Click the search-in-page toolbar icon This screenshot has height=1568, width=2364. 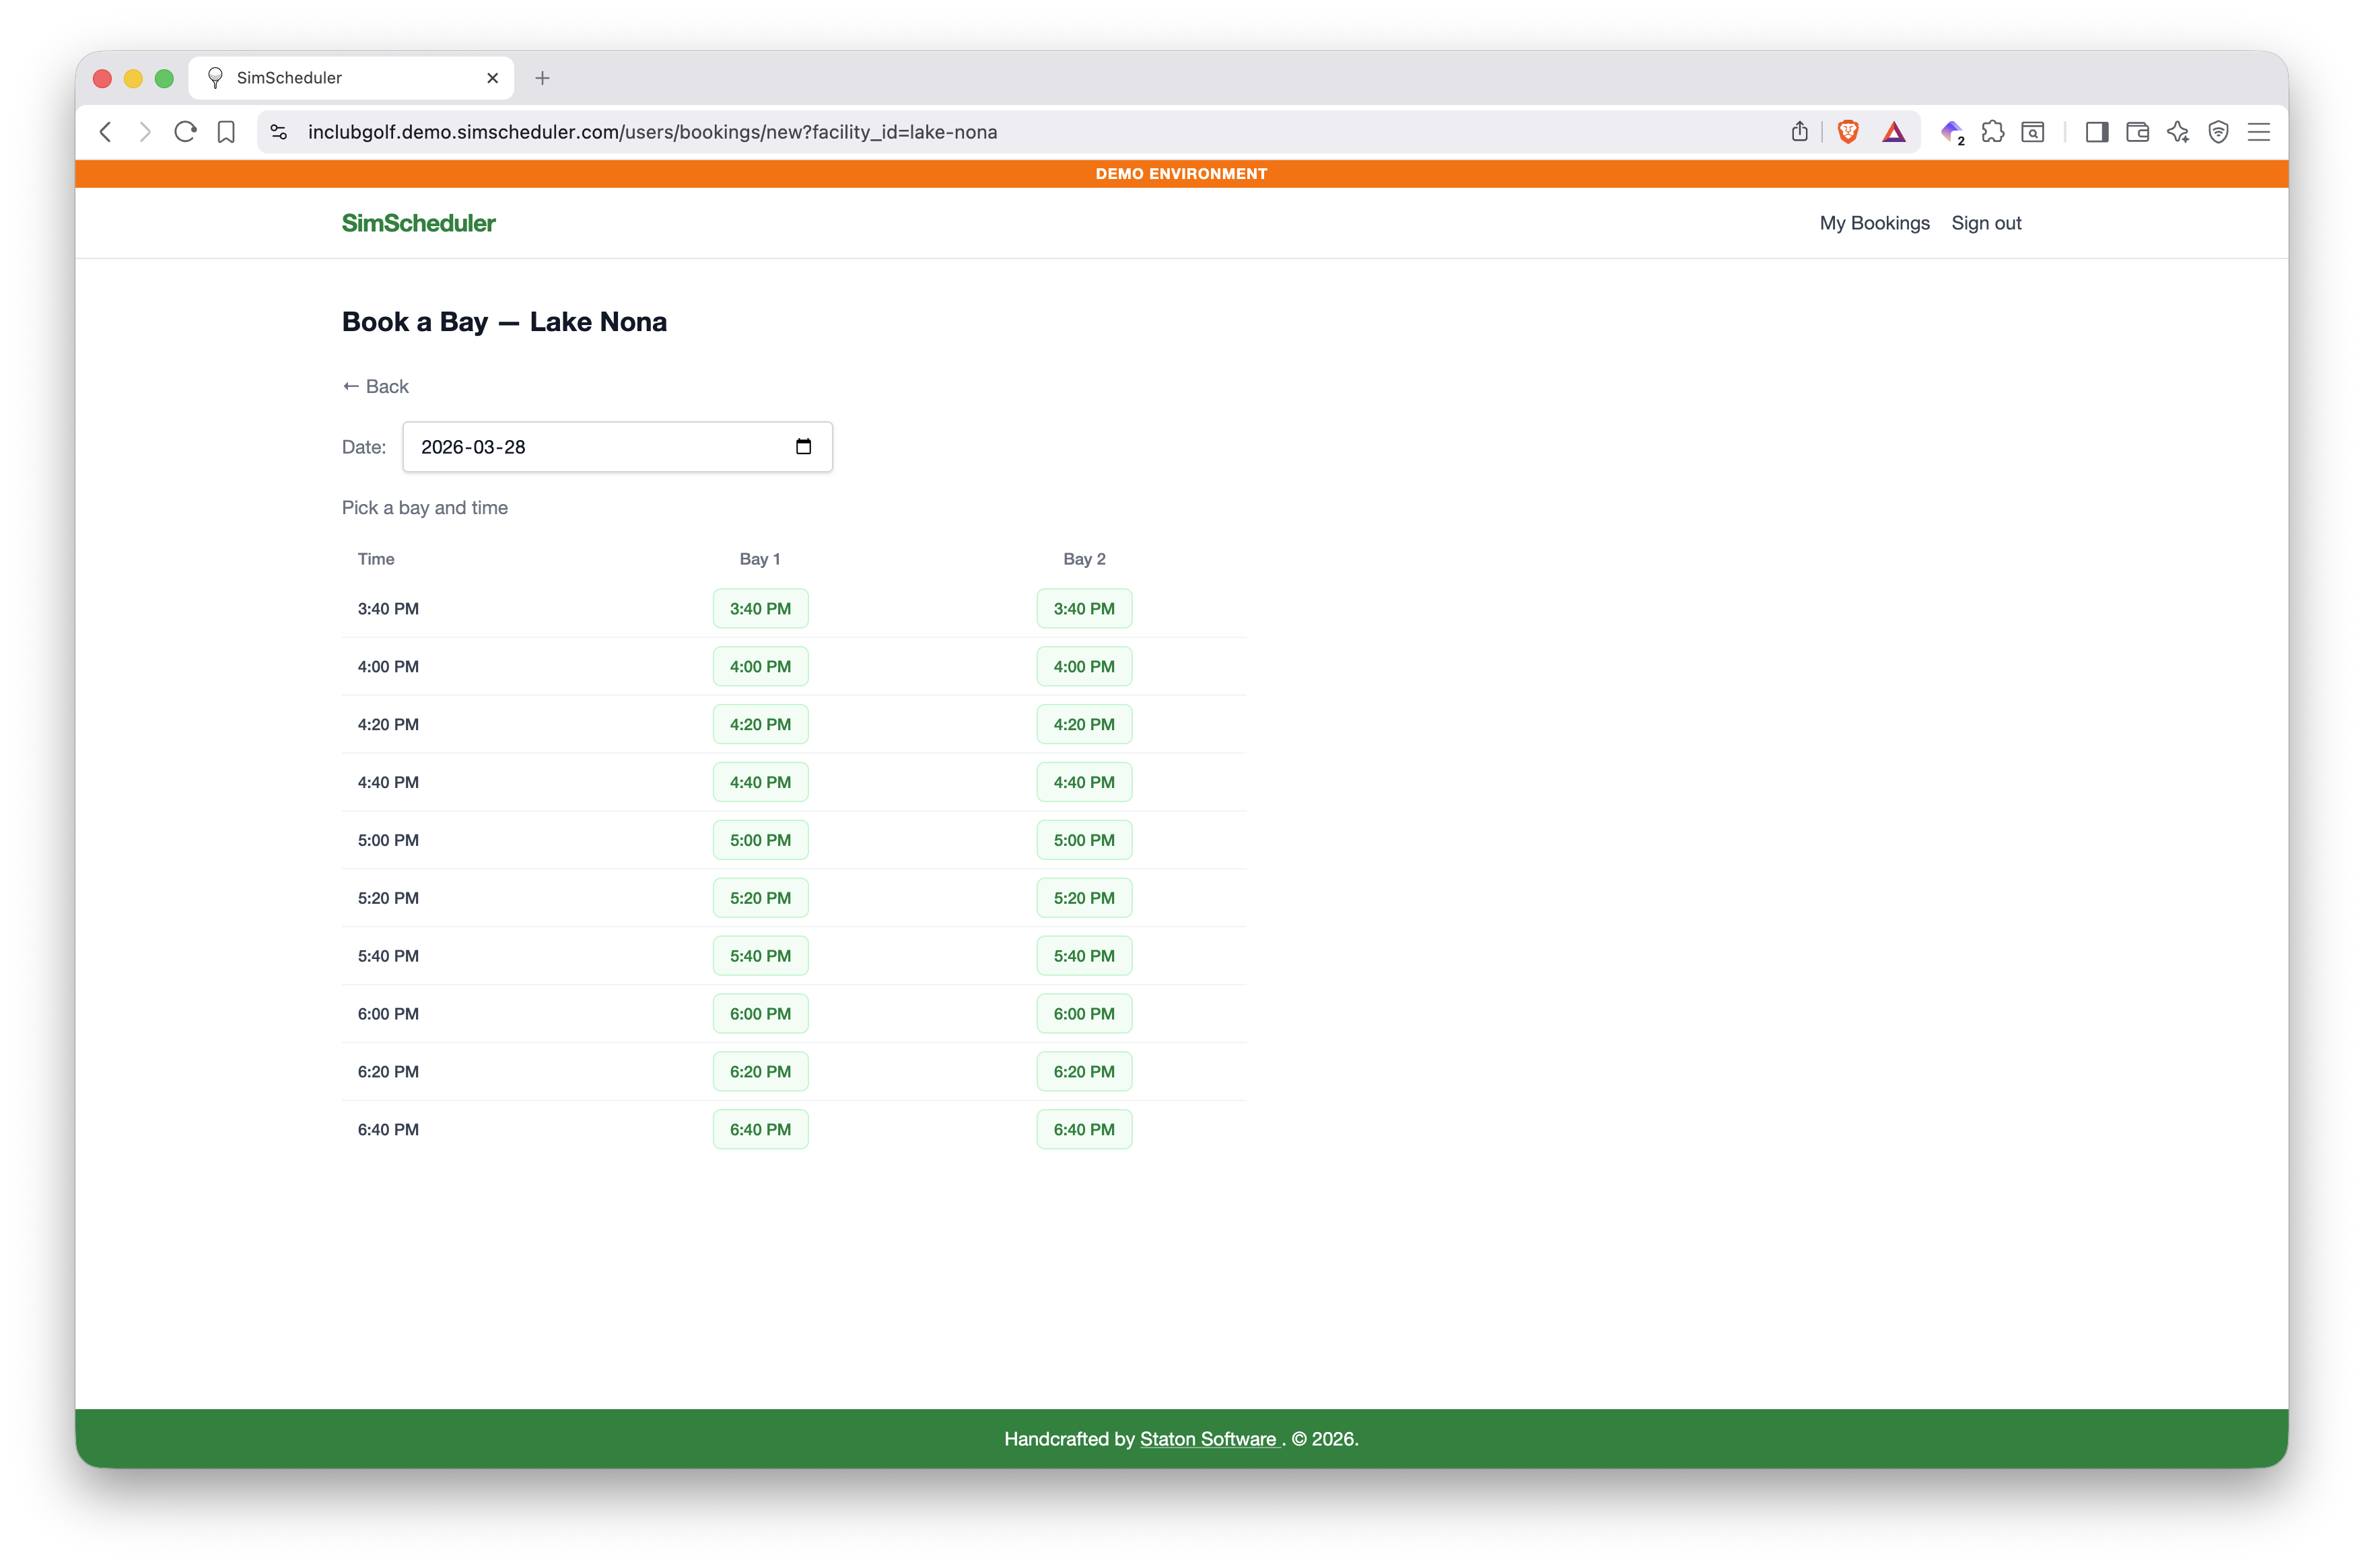[x=2032, y=131]
